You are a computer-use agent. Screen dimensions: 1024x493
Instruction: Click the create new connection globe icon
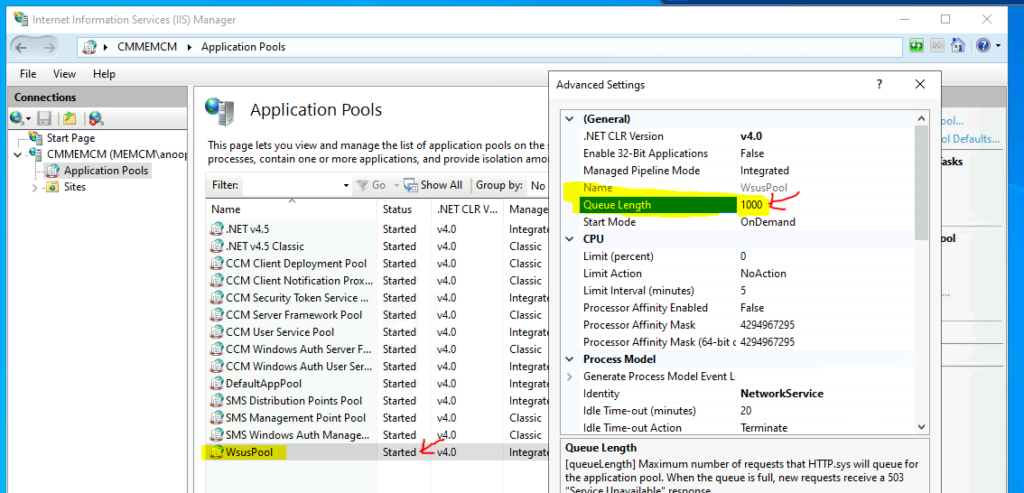18,118
